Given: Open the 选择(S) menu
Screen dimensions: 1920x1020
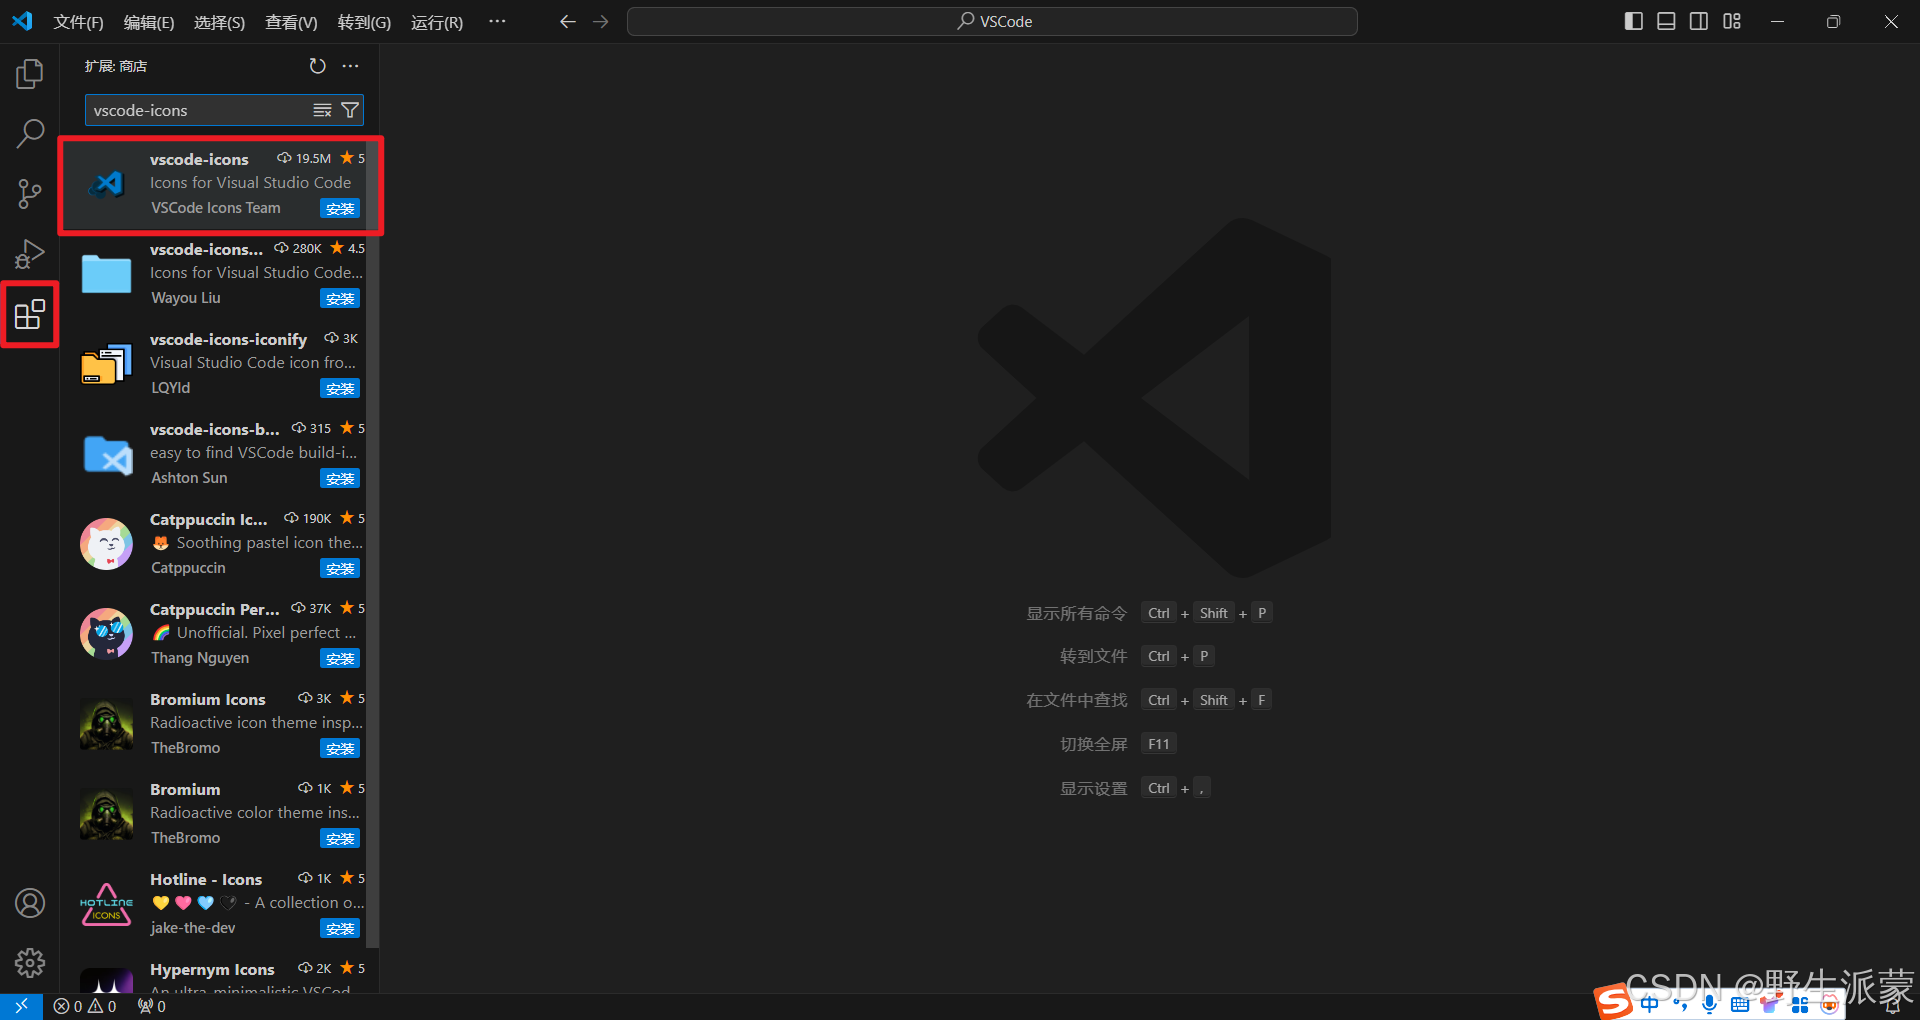Looking at the screenshot, I should pos(219,22).
